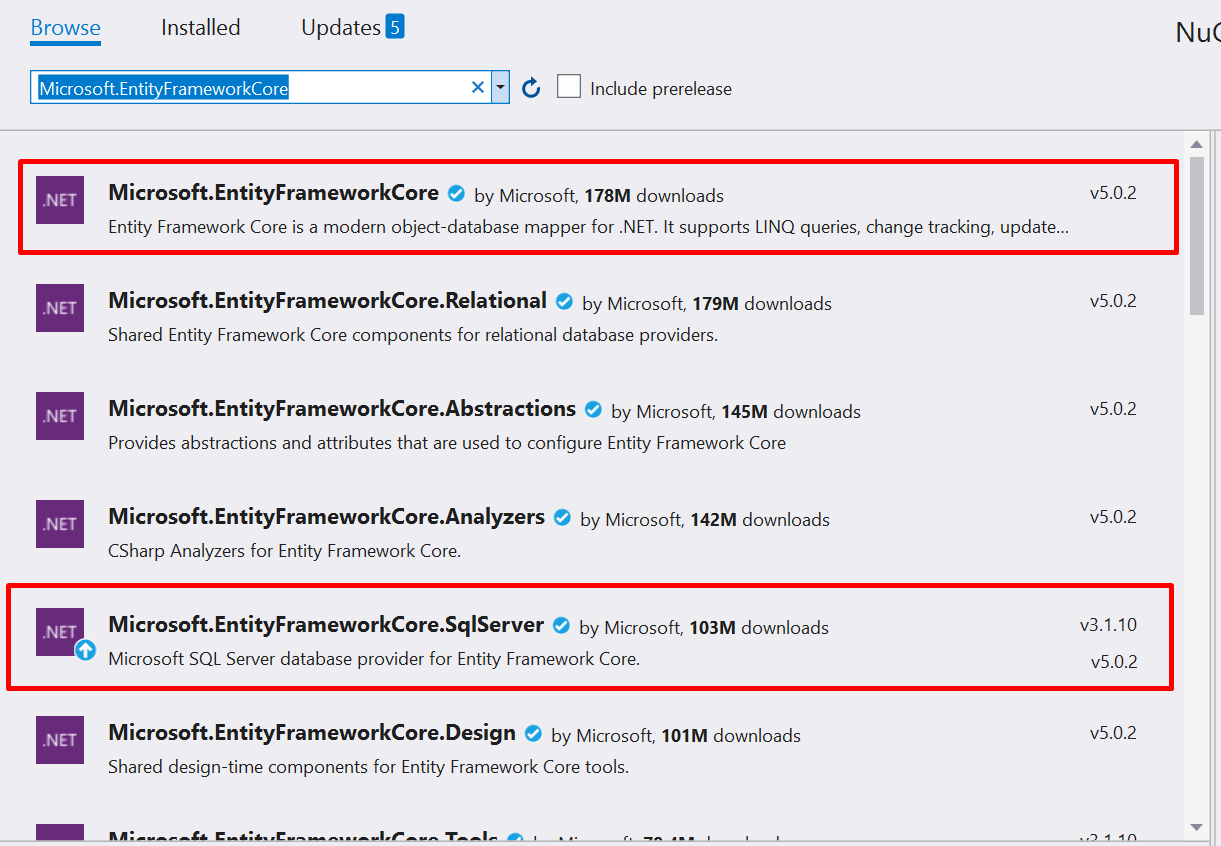Click the .NET logo of Microsoft.EntityFrameworkCore
Screen dimensions: 1221x846
pyautogui.click(x=59, y=200)
